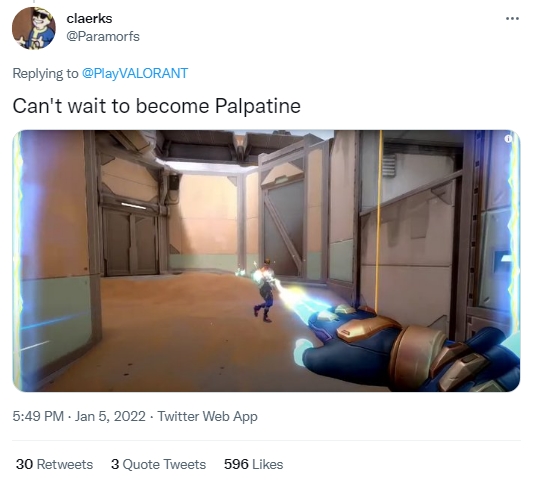Open the 5:49 PM time link
This screenshot has width=535, height=486.
point(38,416)
